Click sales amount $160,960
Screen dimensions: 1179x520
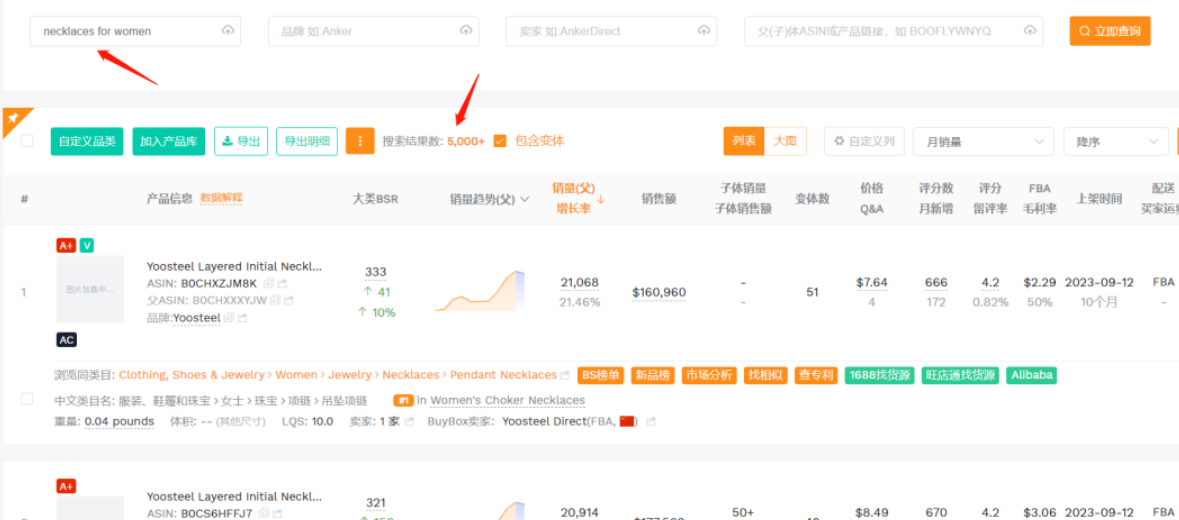[659, 292]
